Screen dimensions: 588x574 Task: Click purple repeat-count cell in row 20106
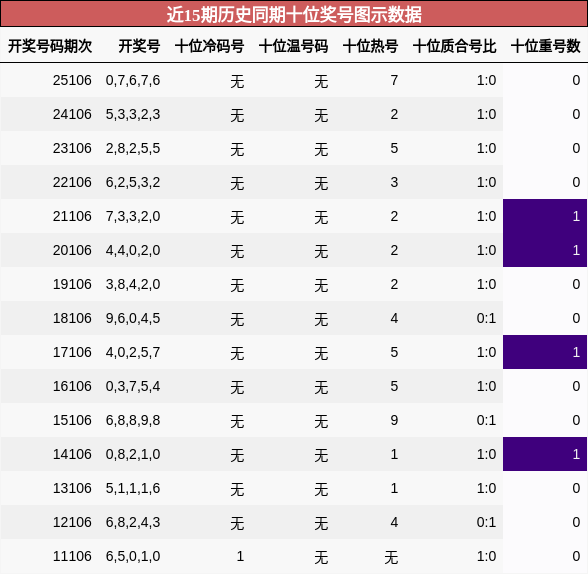click(x=545, y=250)
